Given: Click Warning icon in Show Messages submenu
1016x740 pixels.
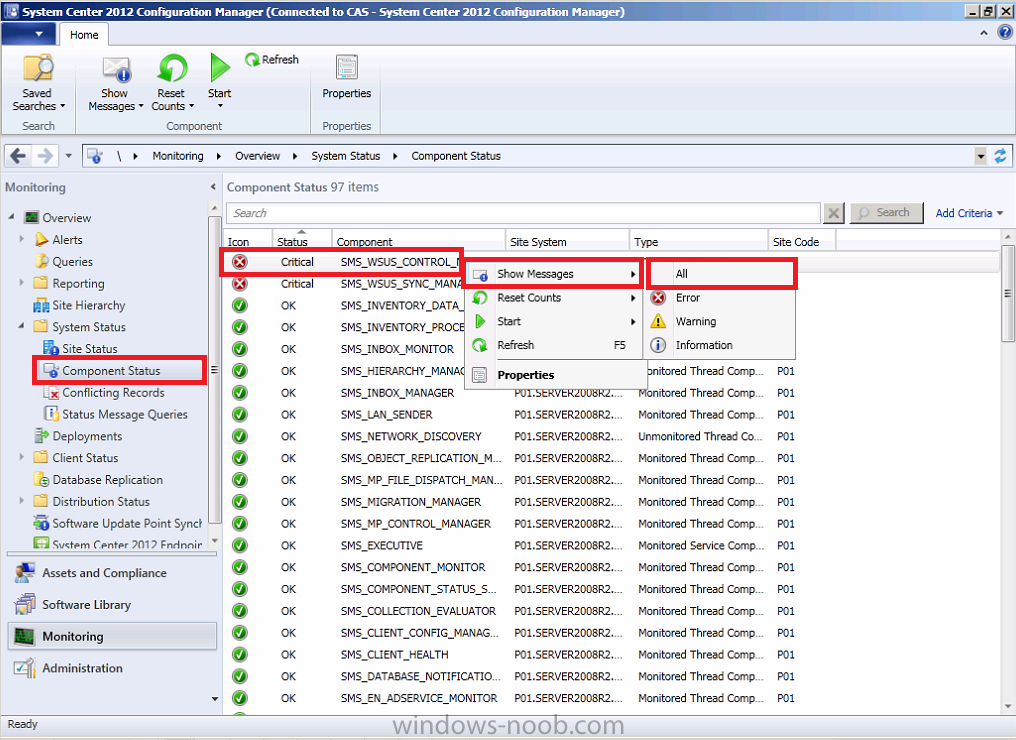Looking at the screenshot, I should click(x=658, y=321).
